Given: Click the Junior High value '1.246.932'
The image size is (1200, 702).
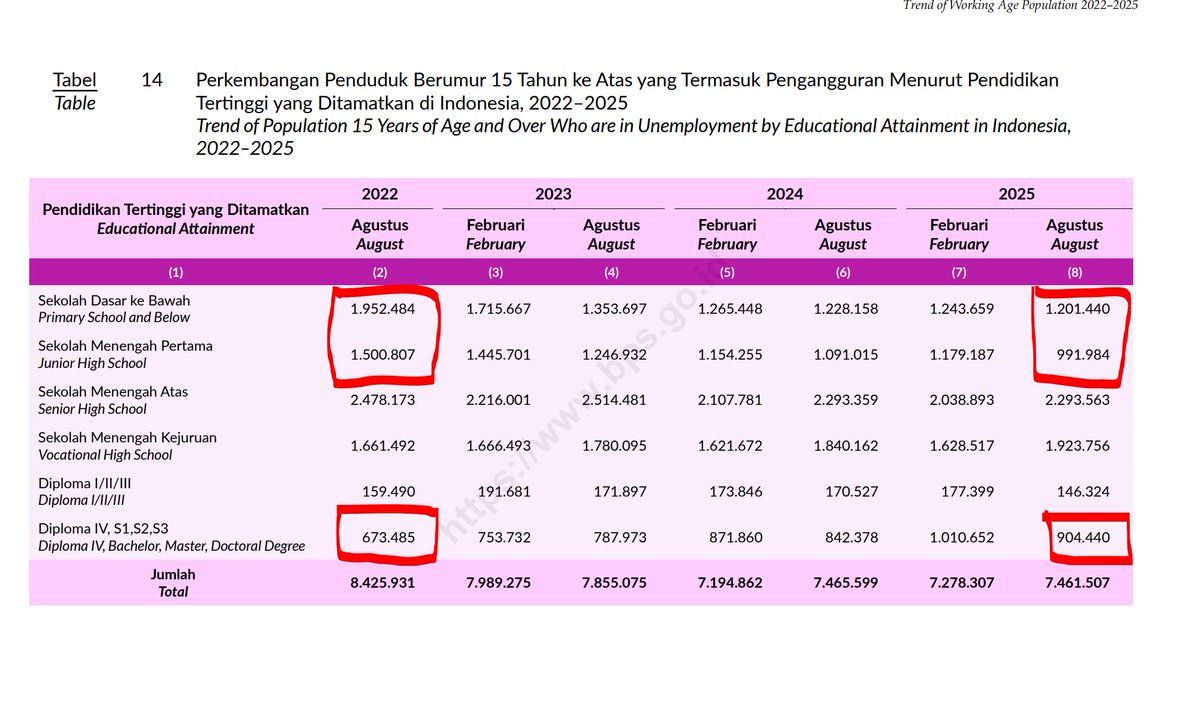Looking at the screenshot, I should (614, 354).
